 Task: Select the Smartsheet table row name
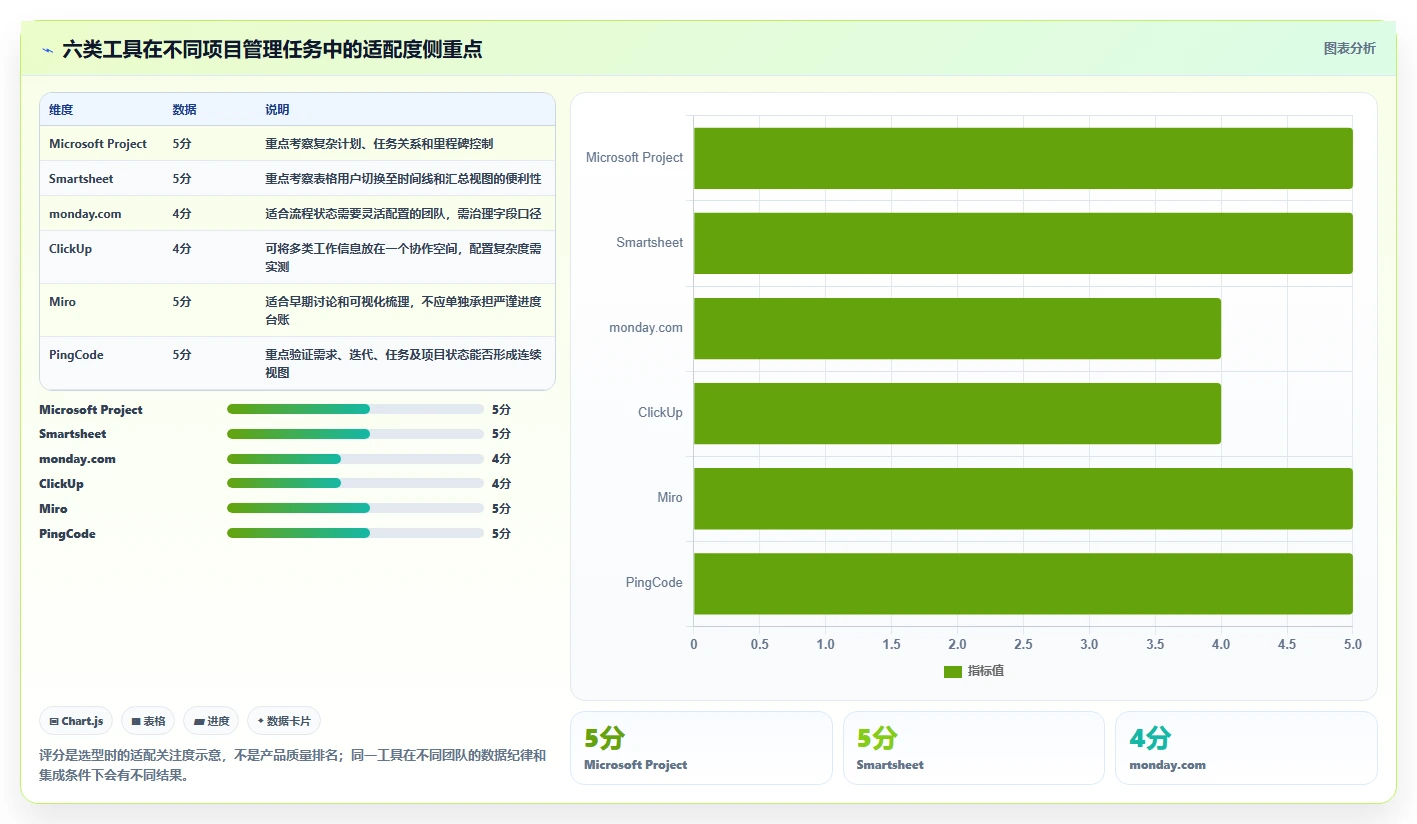[x=81, y=179]
